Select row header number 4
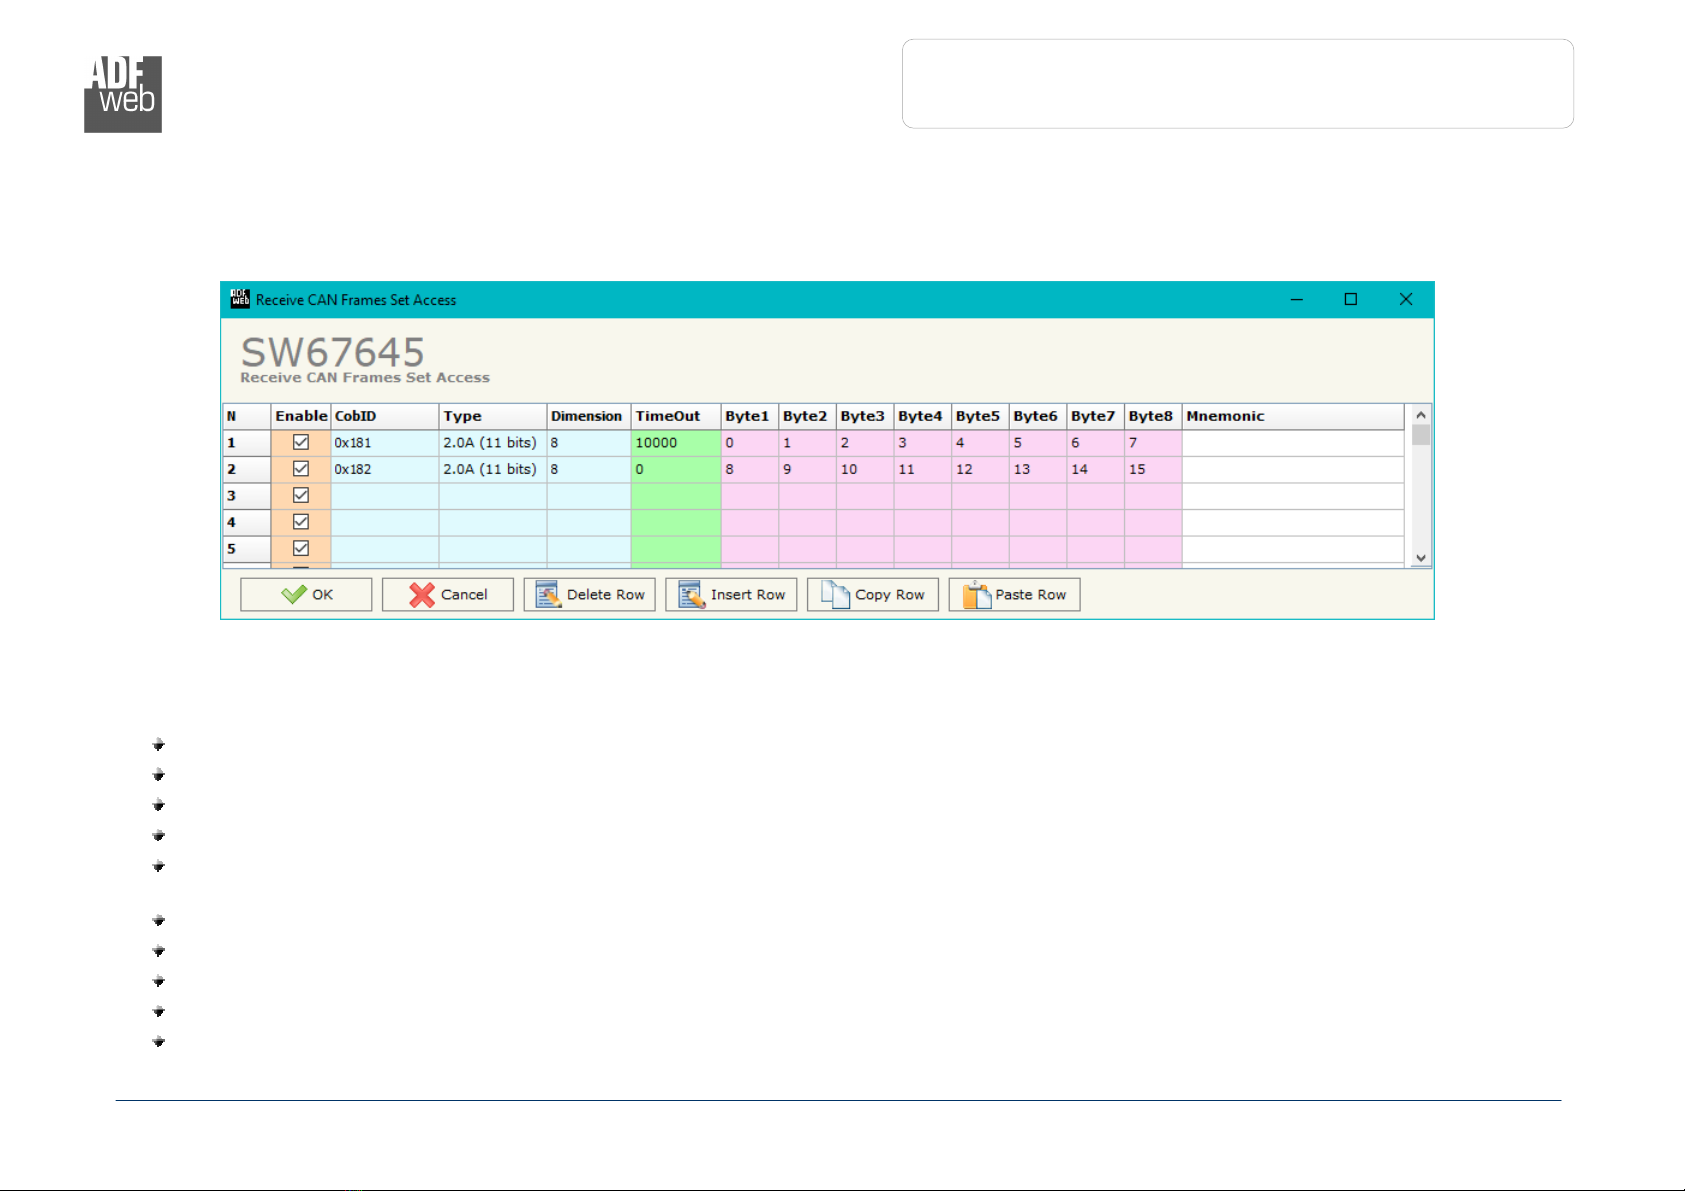This screenshot has height=1191, width=1685. click(x=247, y=522)
